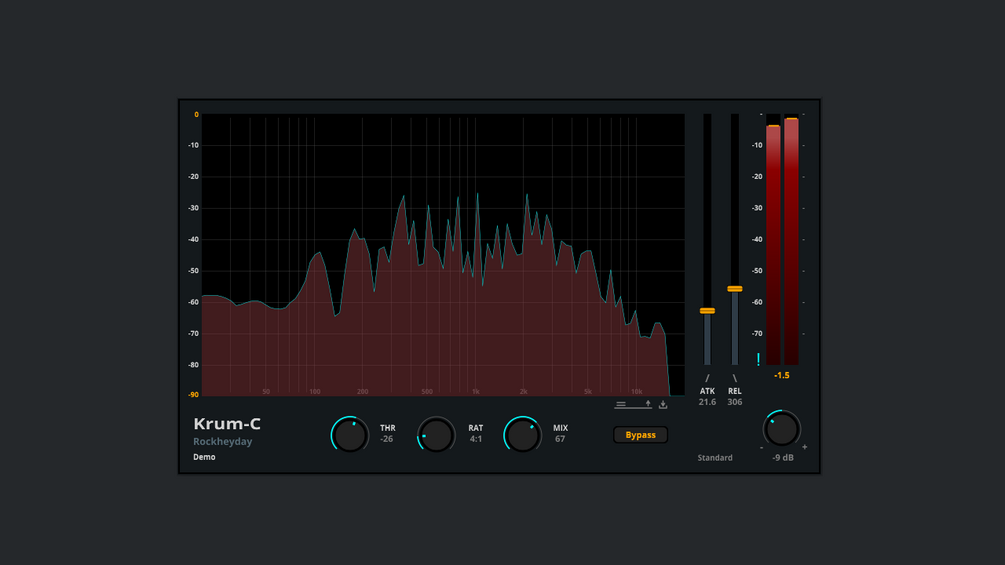
Task: Click the REL release slider handle
Action: point(735,289)
